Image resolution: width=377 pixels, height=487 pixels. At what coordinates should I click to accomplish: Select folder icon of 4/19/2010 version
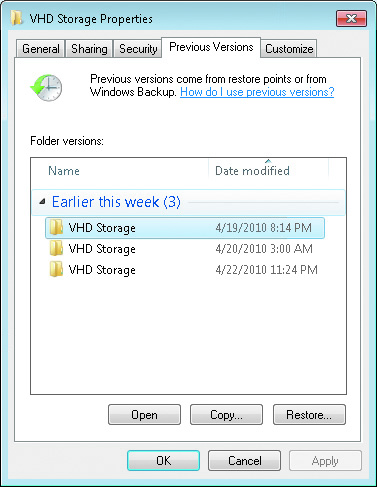pyautogui.click(x=56, y=228)
